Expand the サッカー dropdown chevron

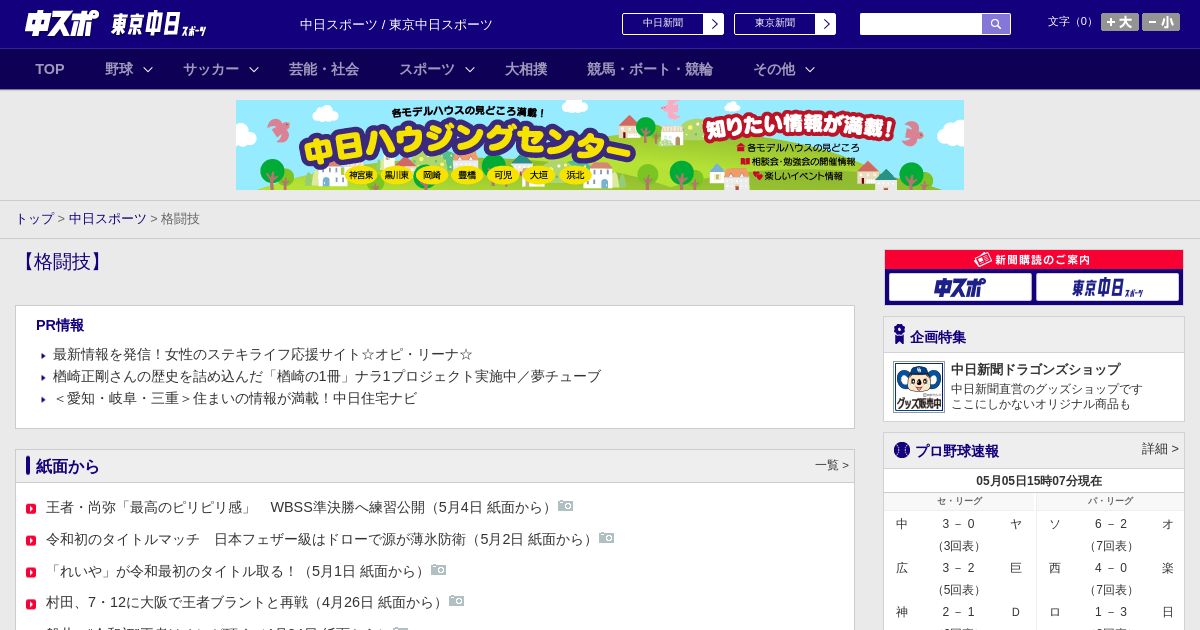pos(254,69)
